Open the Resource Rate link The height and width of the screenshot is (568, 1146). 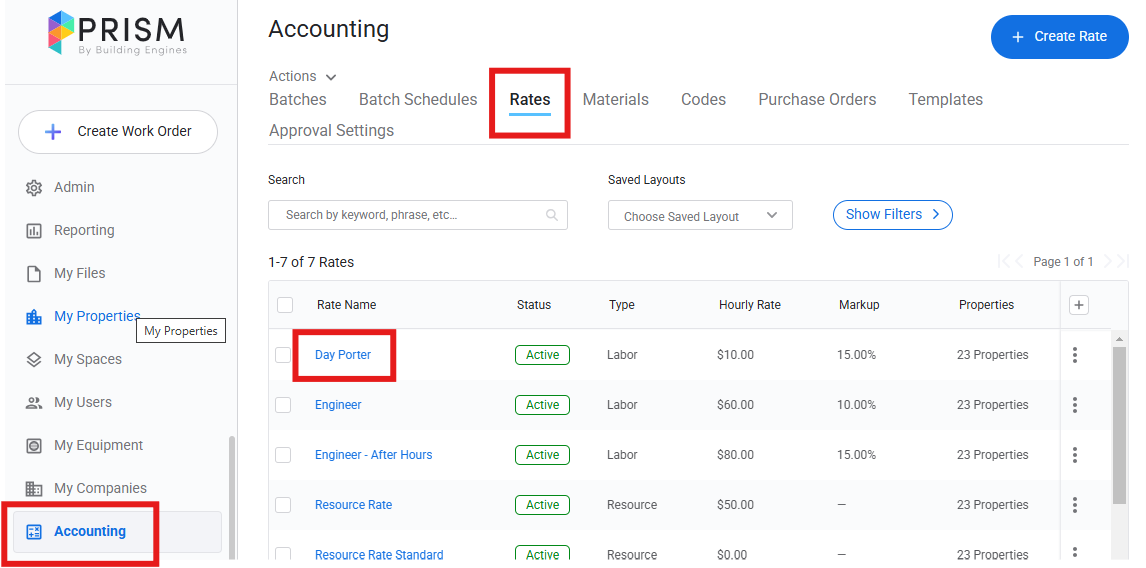coord(353,505)
